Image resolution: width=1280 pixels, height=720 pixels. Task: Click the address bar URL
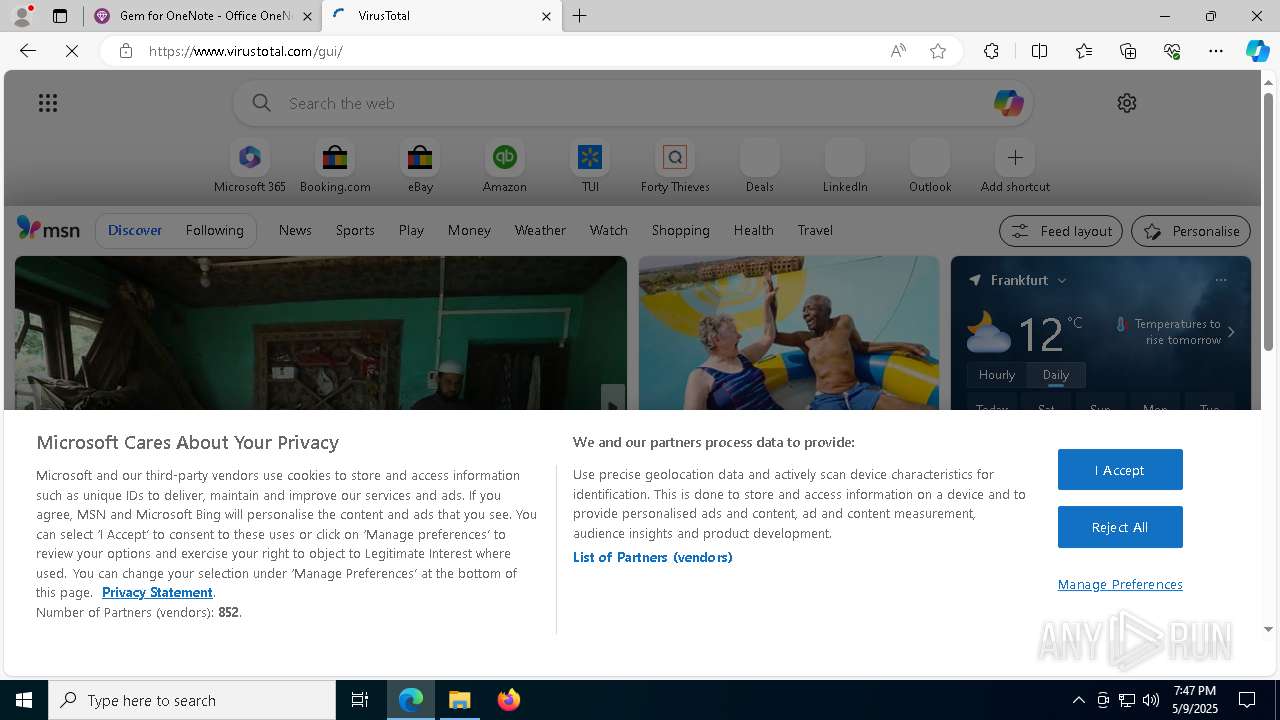click(x=246, y=51)
